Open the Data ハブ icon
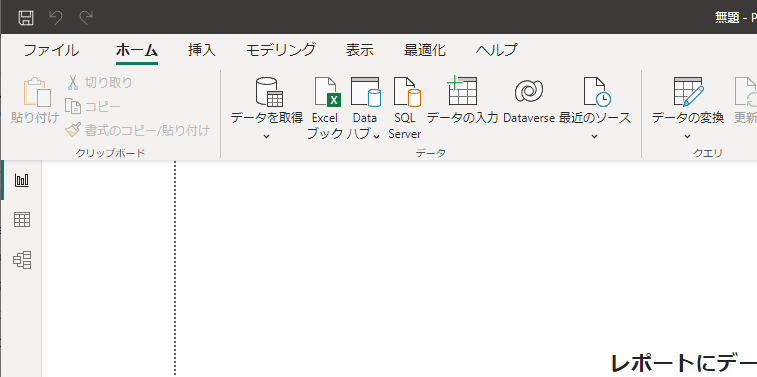The height and width of the screenshot is (377, 757). coord(365,92)
